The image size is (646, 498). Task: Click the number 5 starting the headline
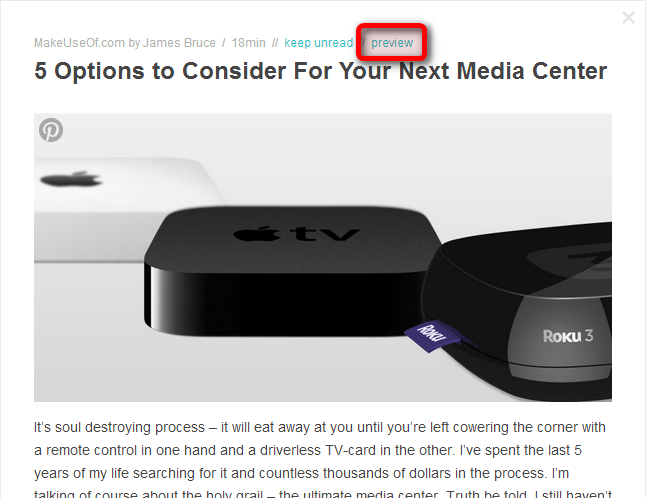coord(40,71)
